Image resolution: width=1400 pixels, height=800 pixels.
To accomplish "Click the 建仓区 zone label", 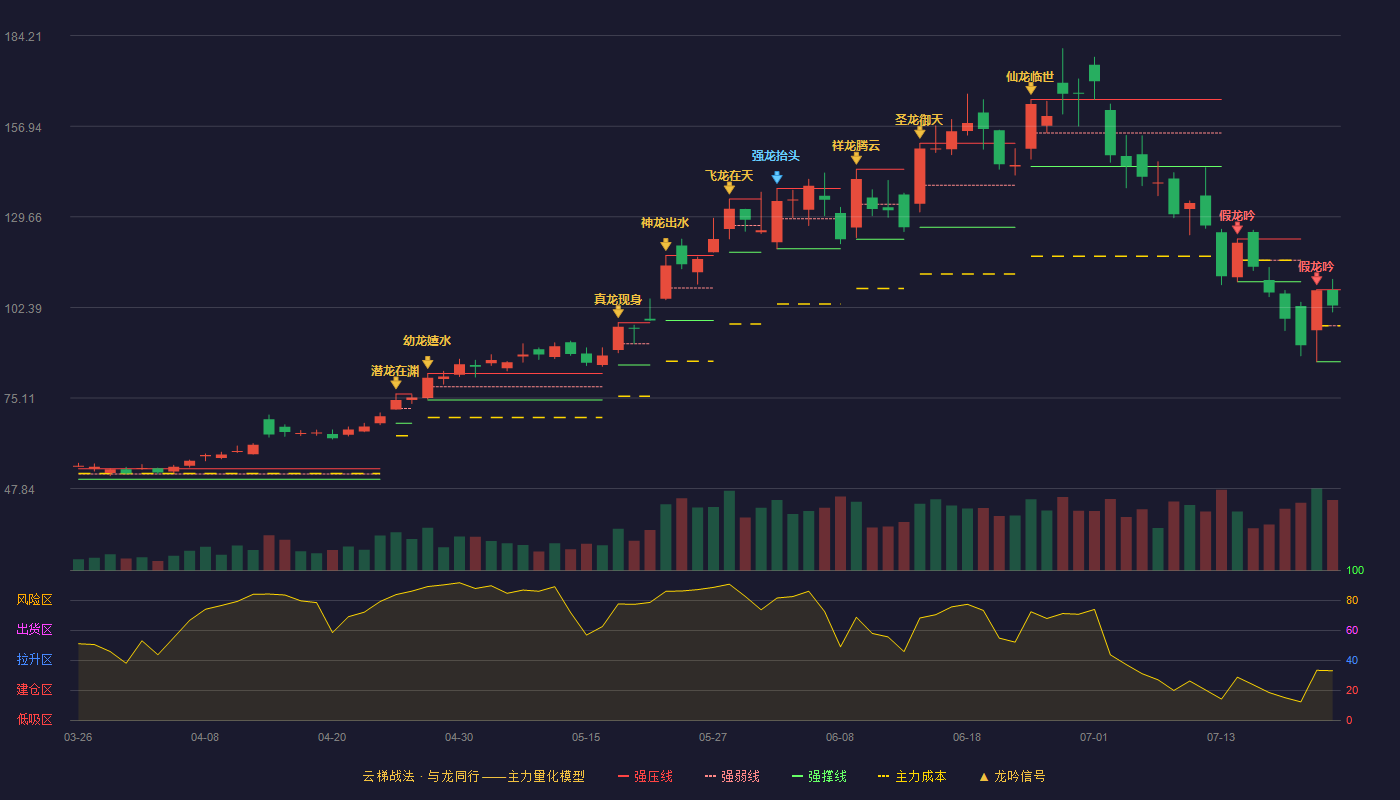I will tap(34, 690).
